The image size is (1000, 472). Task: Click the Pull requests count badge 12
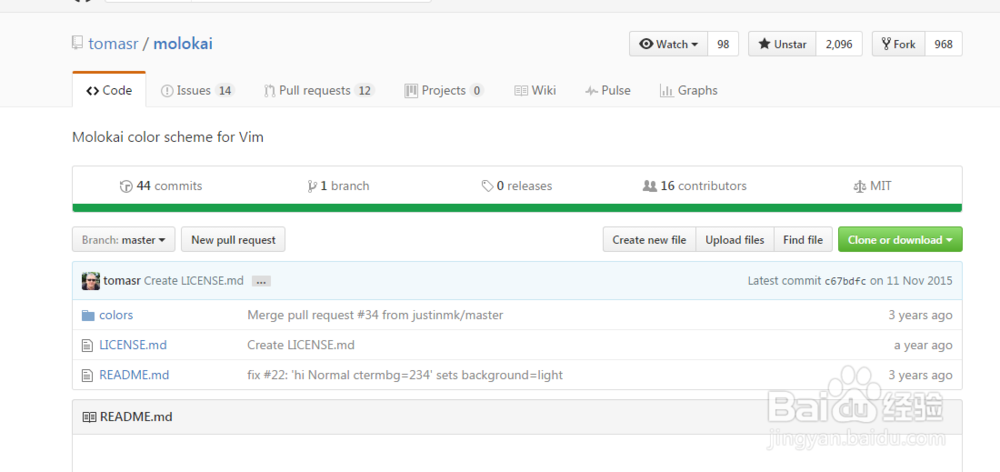point(364,91)
